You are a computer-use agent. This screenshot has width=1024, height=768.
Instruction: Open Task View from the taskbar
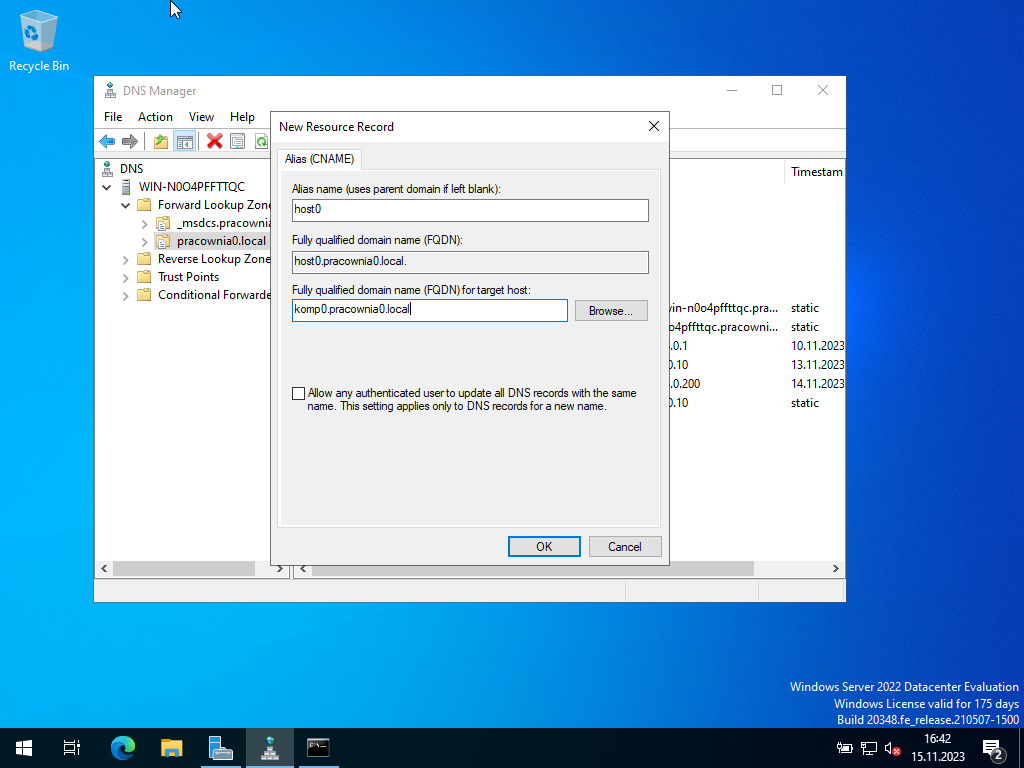(x=72, y=748)
